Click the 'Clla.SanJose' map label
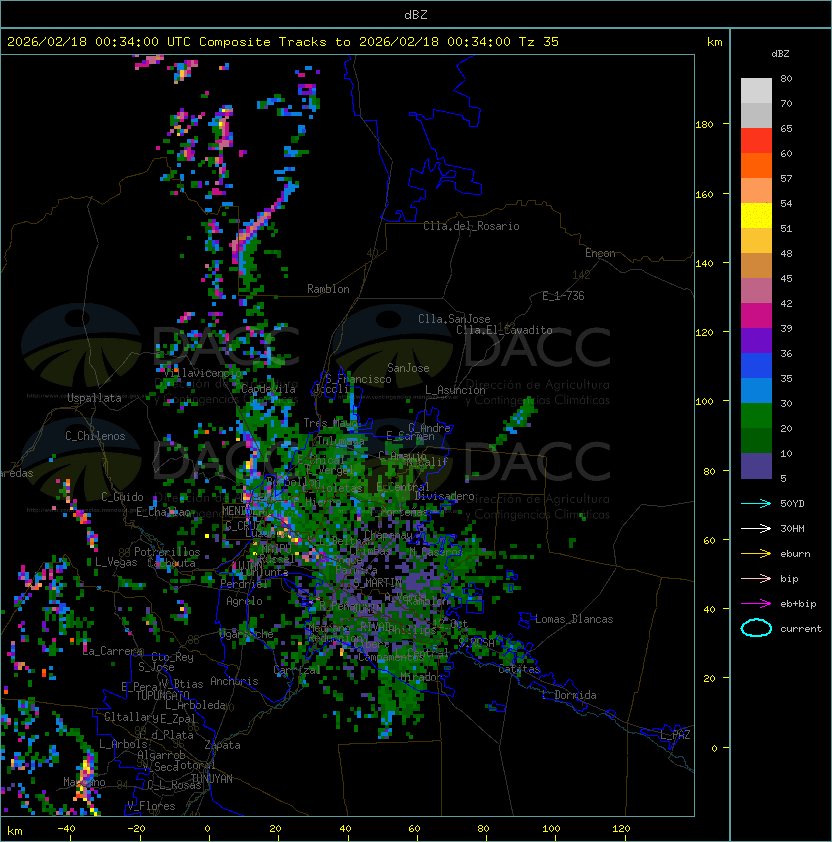 tap(454, 319)
